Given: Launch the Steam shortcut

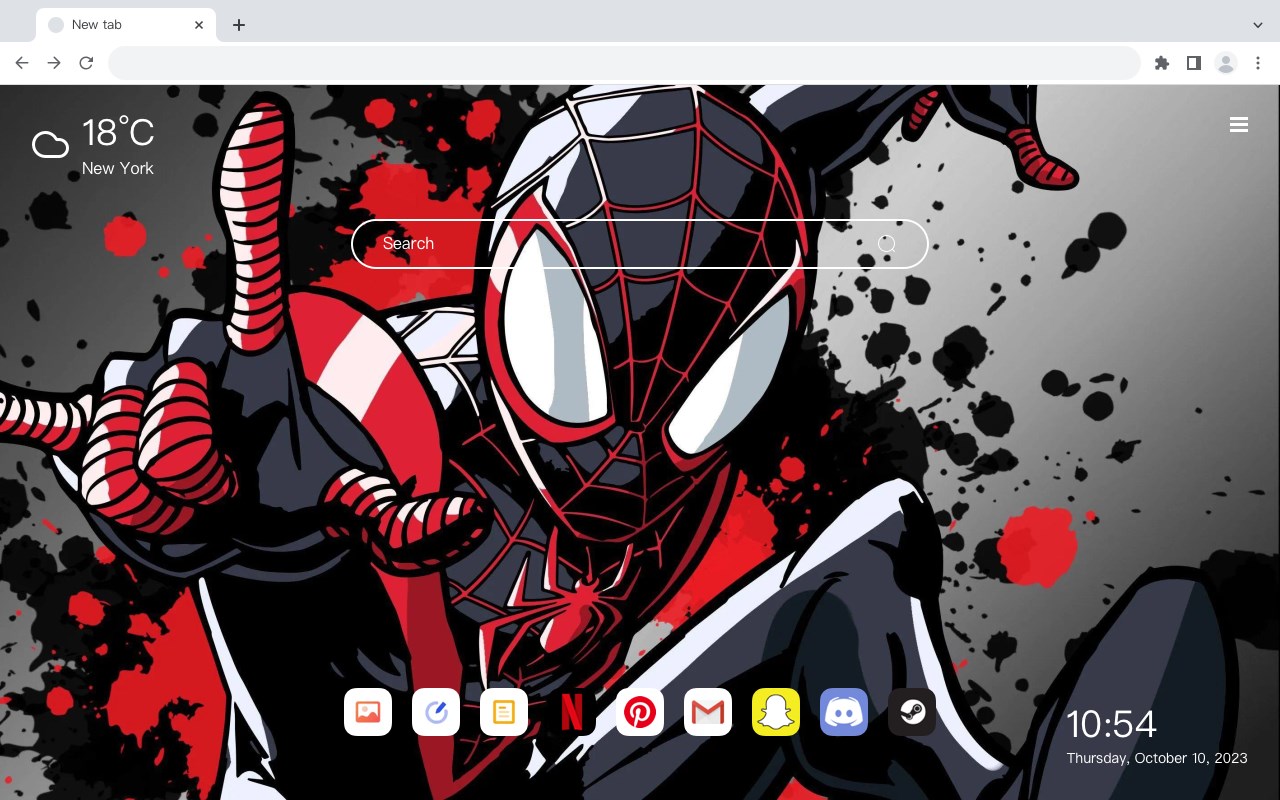Looking at the screenshot, I should (x=912, y=712).
